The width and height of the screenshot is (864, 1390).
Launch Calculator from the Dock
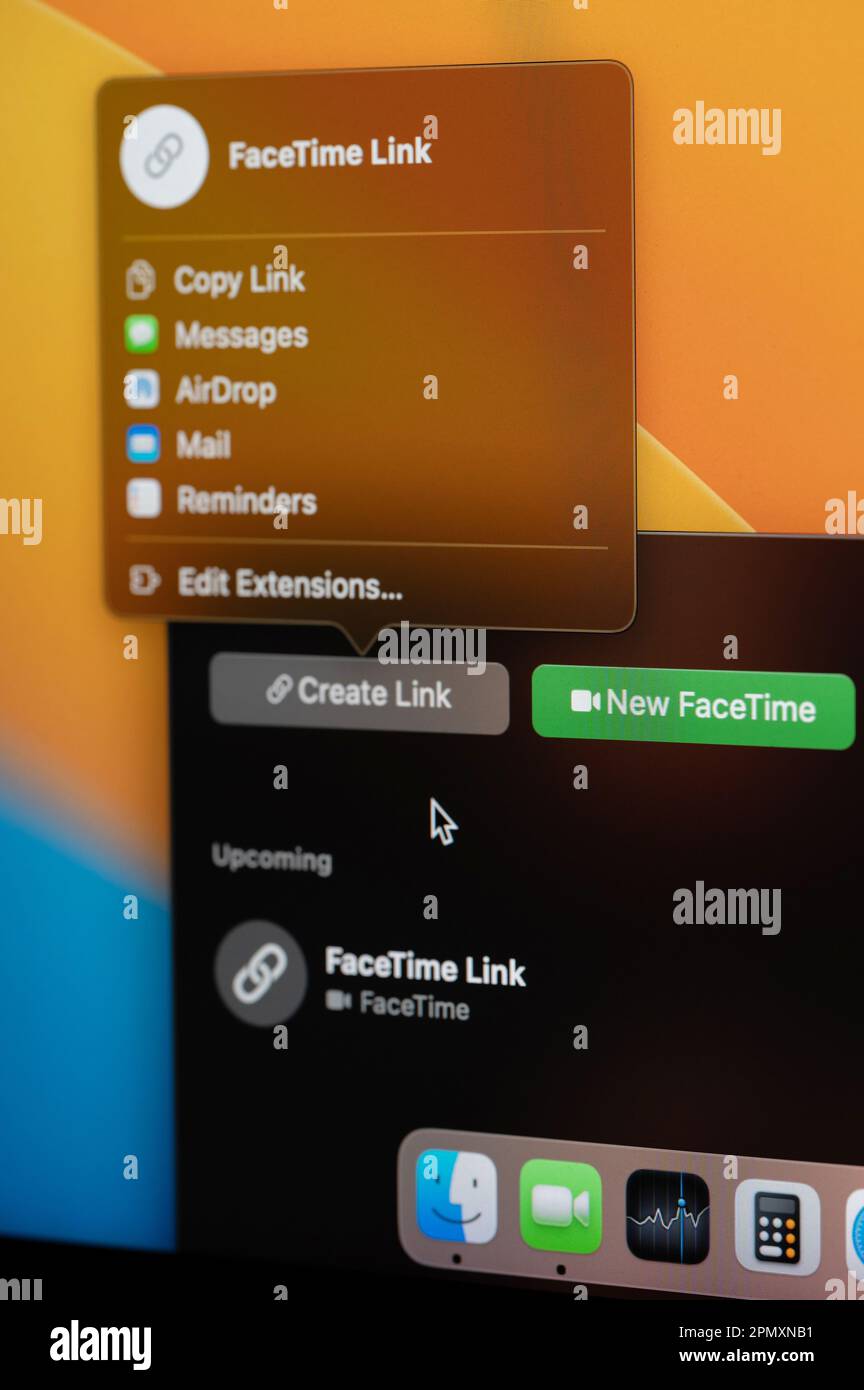(777, 1227)
